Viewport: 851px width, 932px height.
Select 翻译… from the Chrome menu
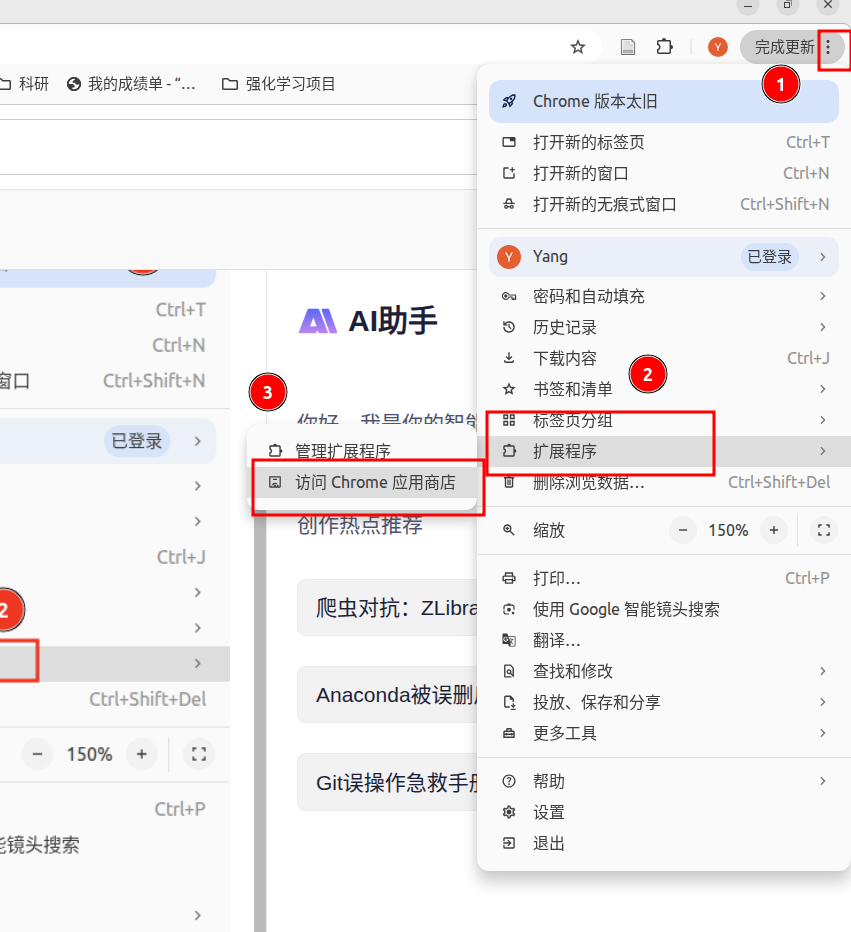coord(664,640)
